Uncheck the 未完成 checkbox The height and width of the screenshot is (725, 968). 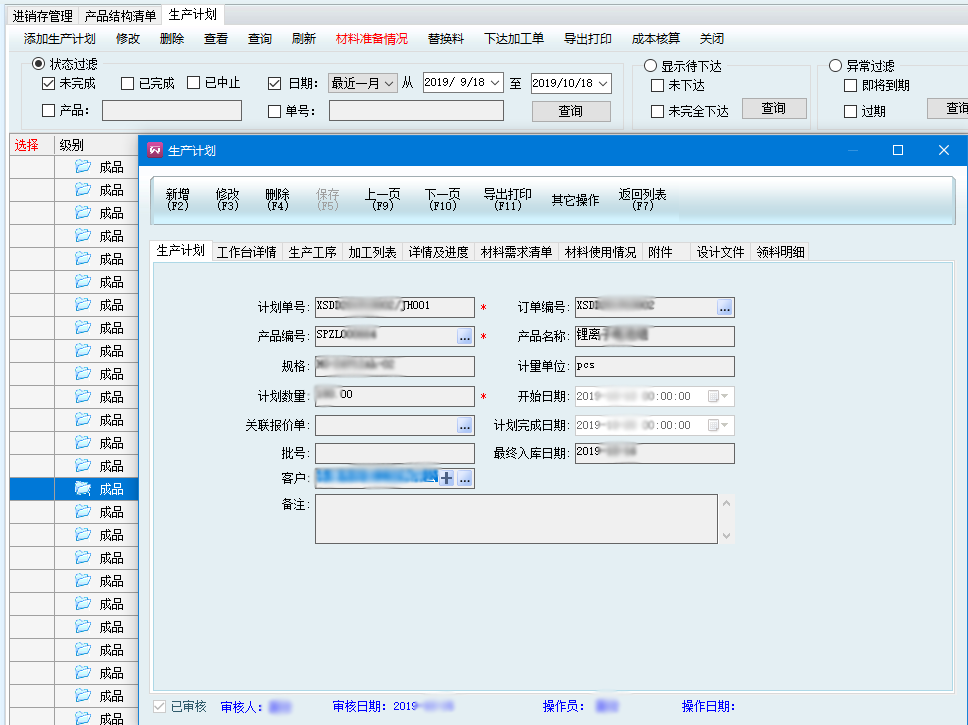click(x=48, y=83)
